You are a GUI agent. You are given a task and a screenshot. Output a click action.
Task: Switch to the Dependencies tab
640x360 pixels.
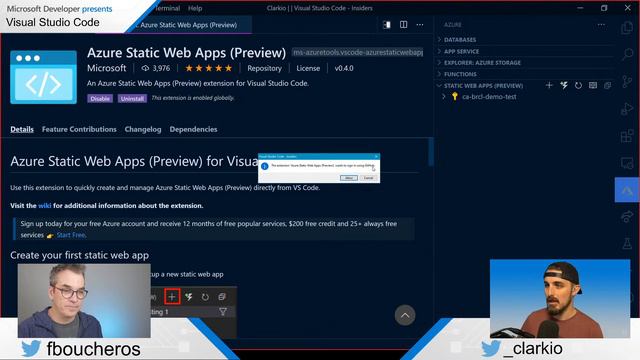click(x=193, y=129)
